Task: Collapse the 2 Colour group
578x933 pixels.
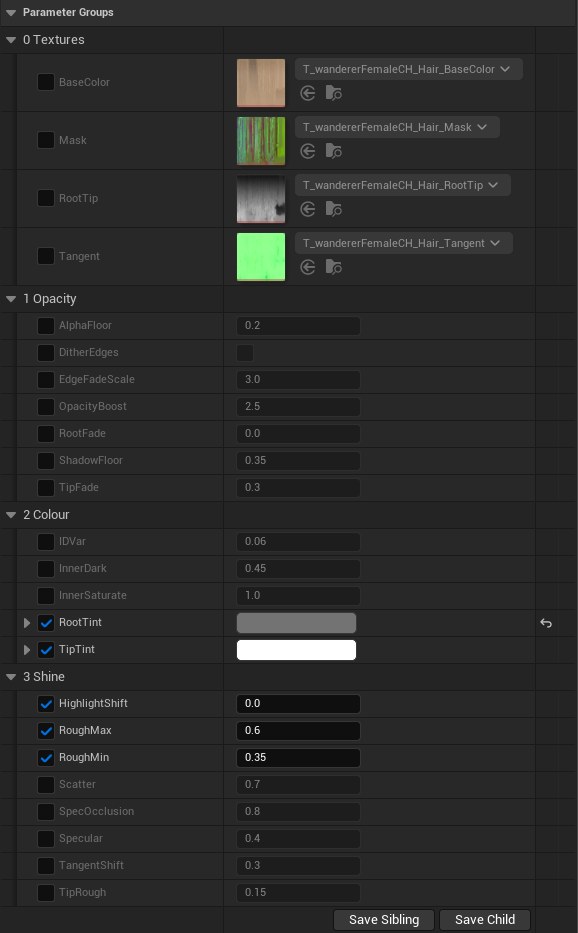Action: tap(11, 515)
